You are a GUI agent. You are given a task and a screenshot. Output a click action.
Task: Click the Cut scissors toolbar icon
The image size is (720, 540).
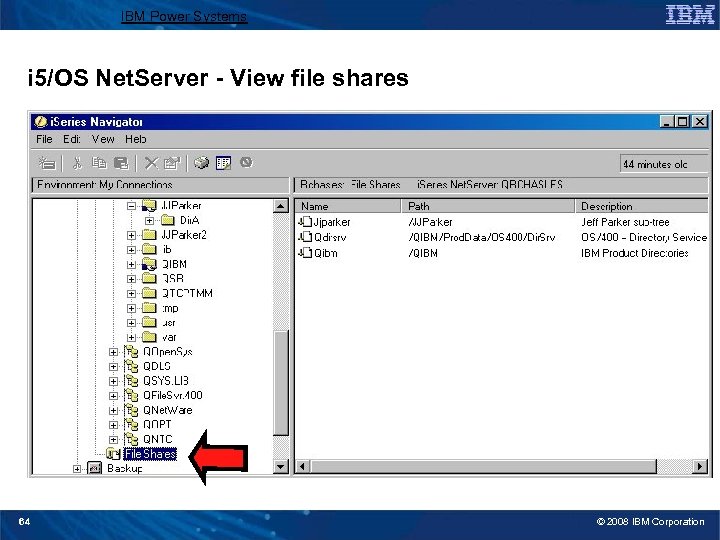(x=77, y=163)
